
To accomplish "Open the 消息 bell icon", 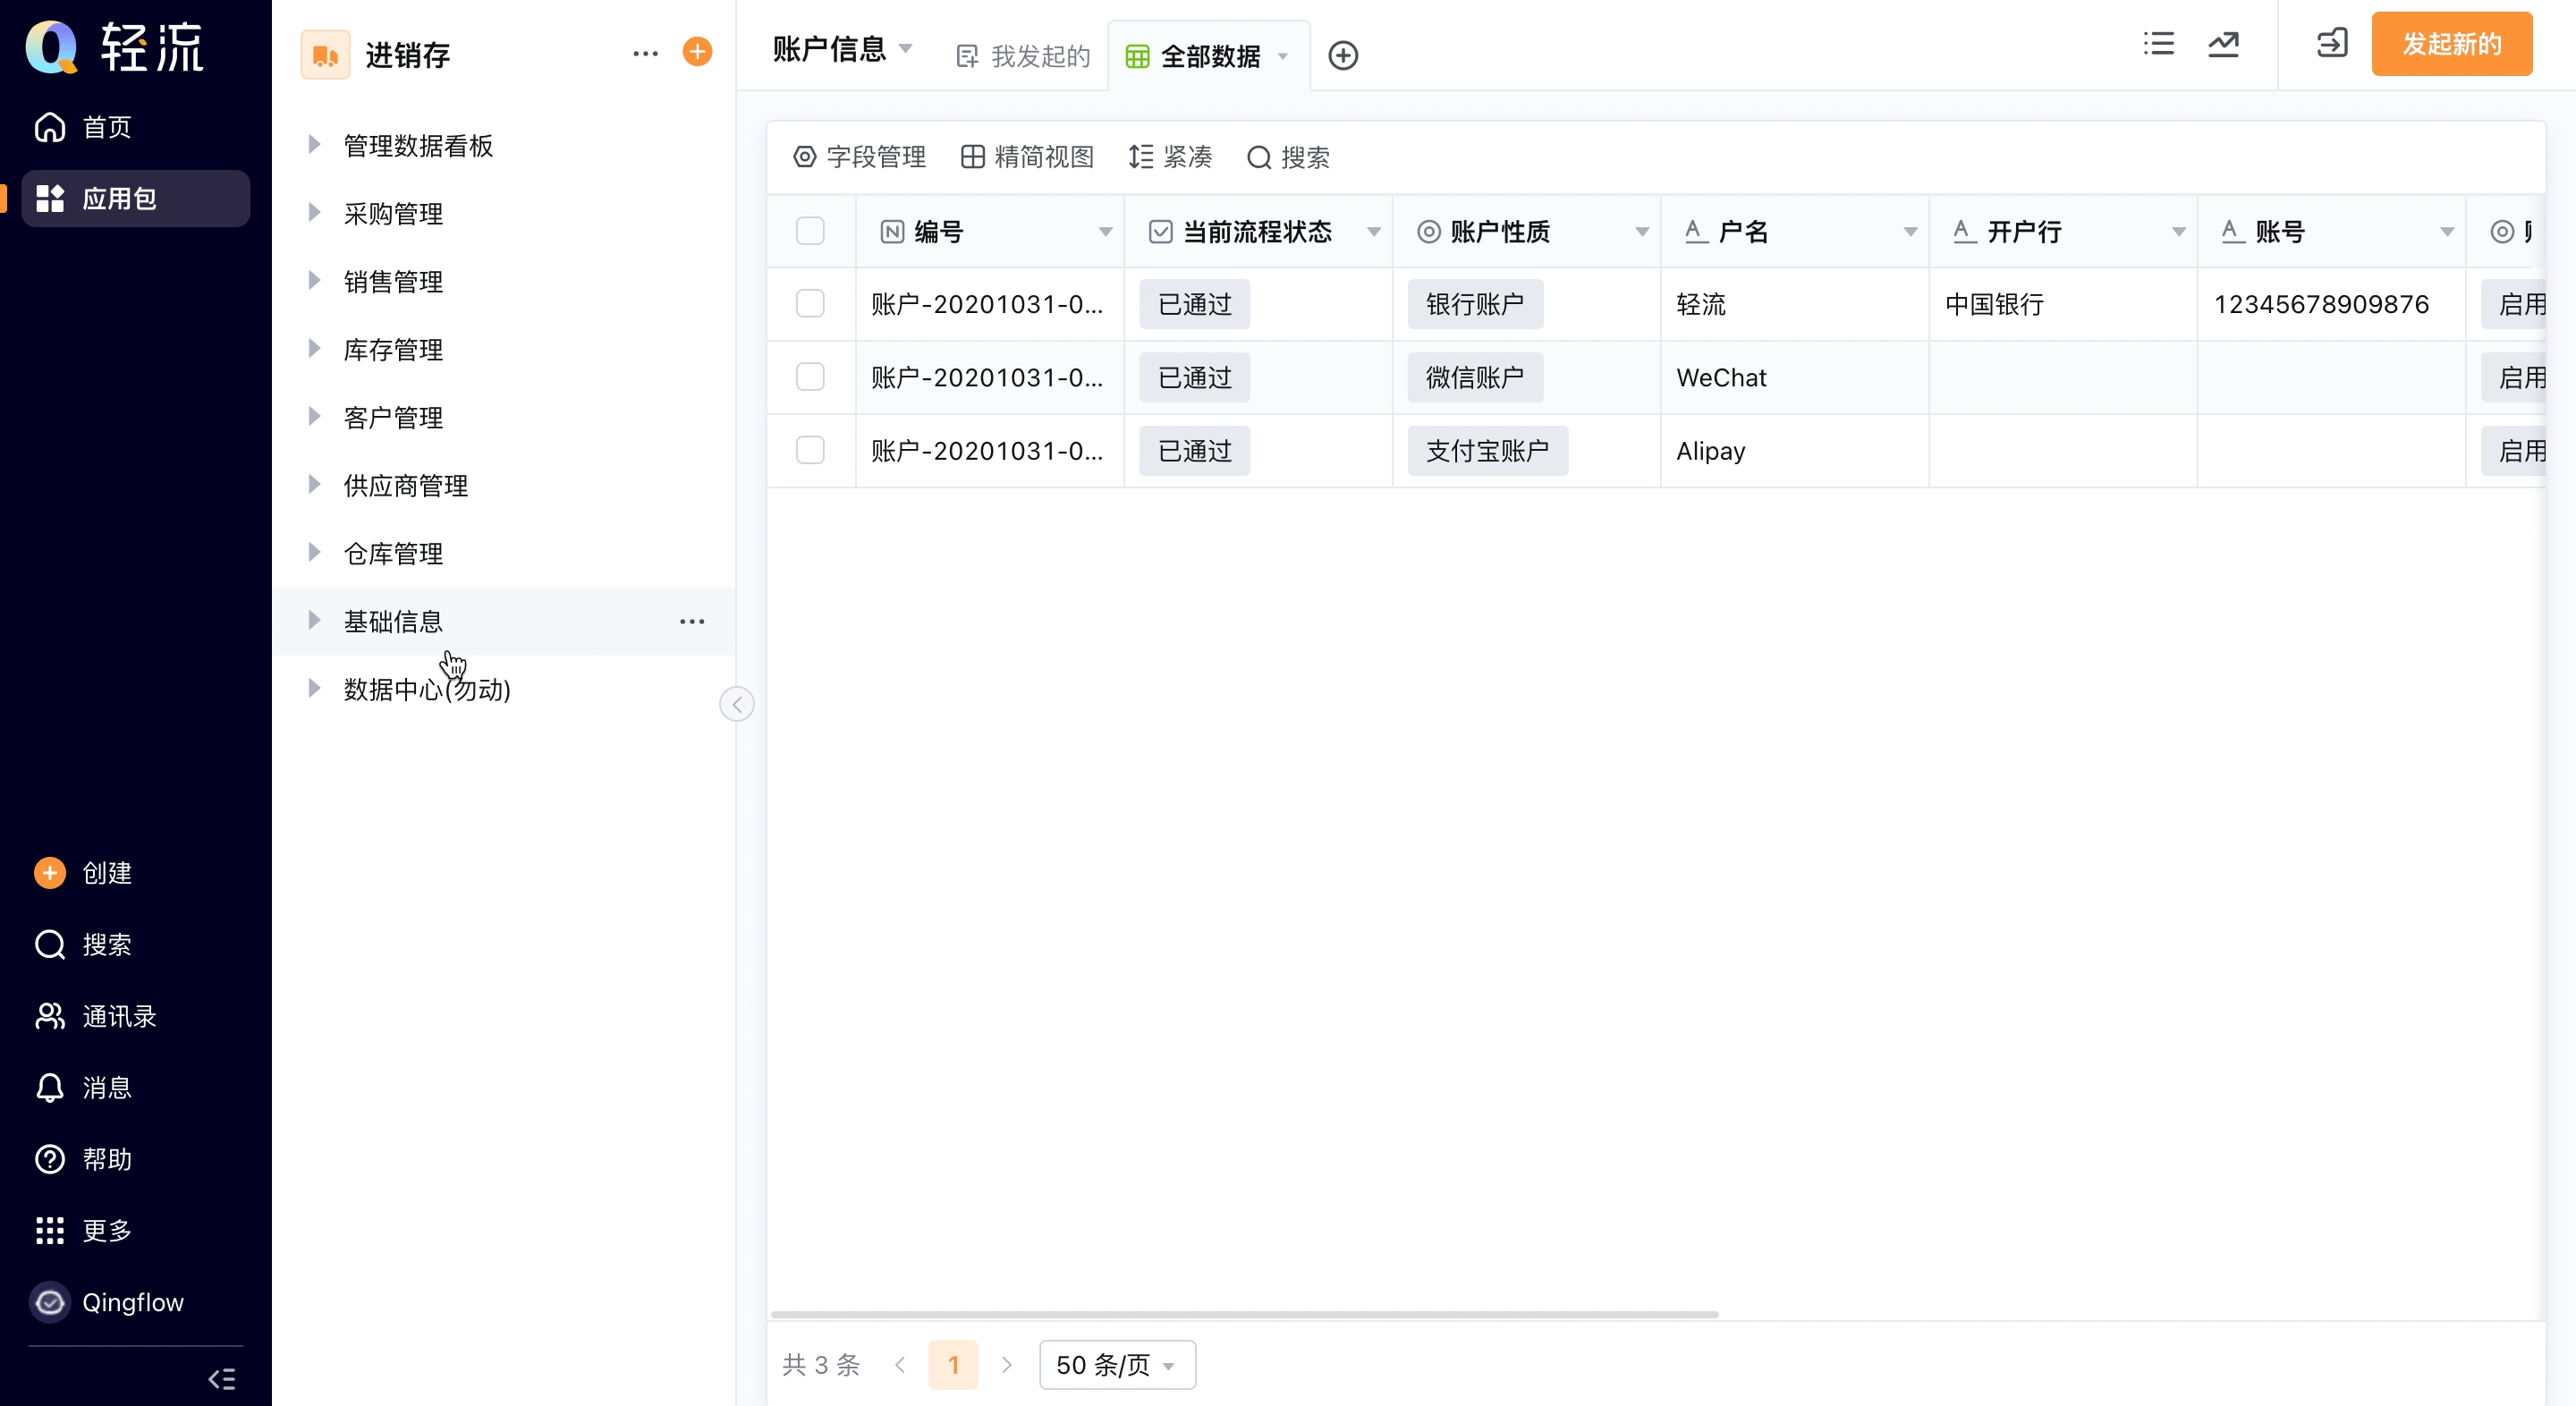I will click(x=50, y=1088).
